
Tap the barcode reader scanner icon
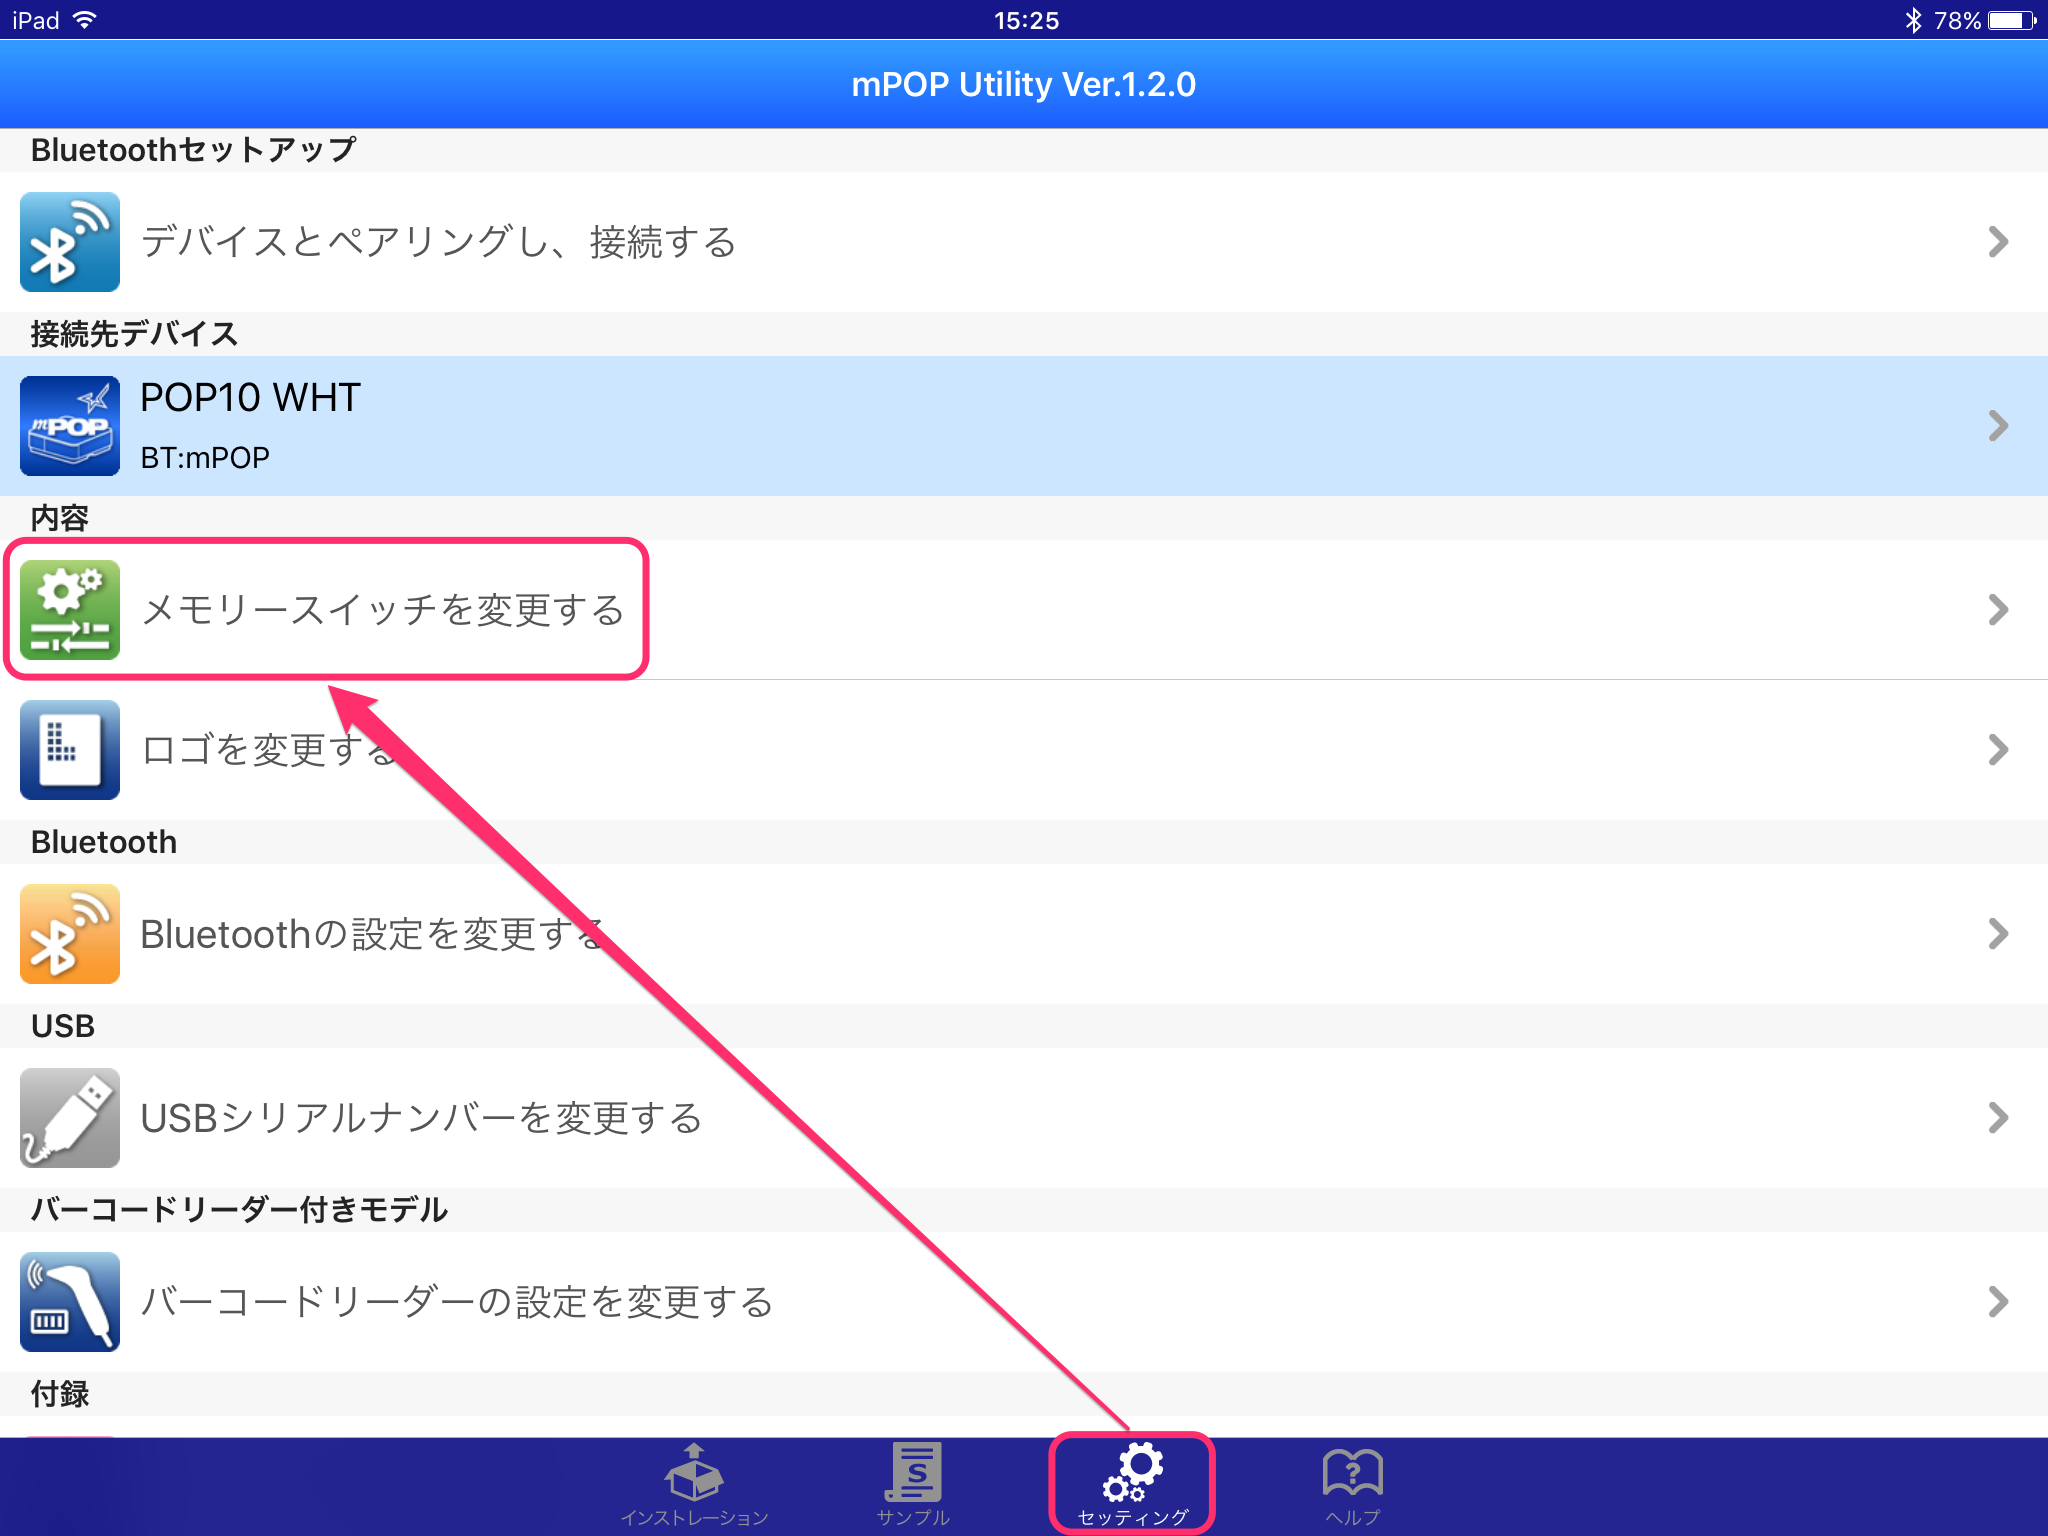pyautogui.click(x=70, y=1302)
